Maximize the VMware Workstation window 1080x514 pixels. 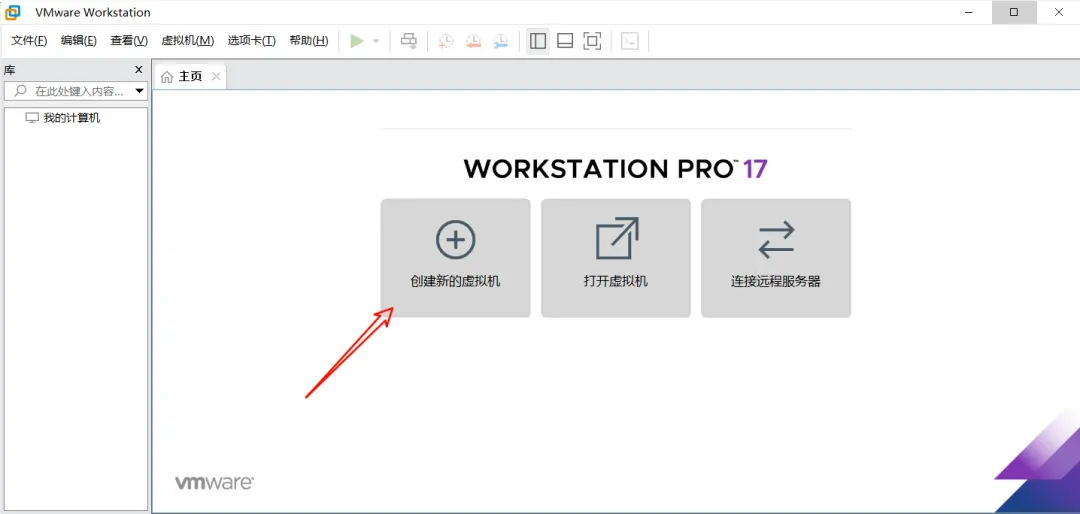point(1014,12)
